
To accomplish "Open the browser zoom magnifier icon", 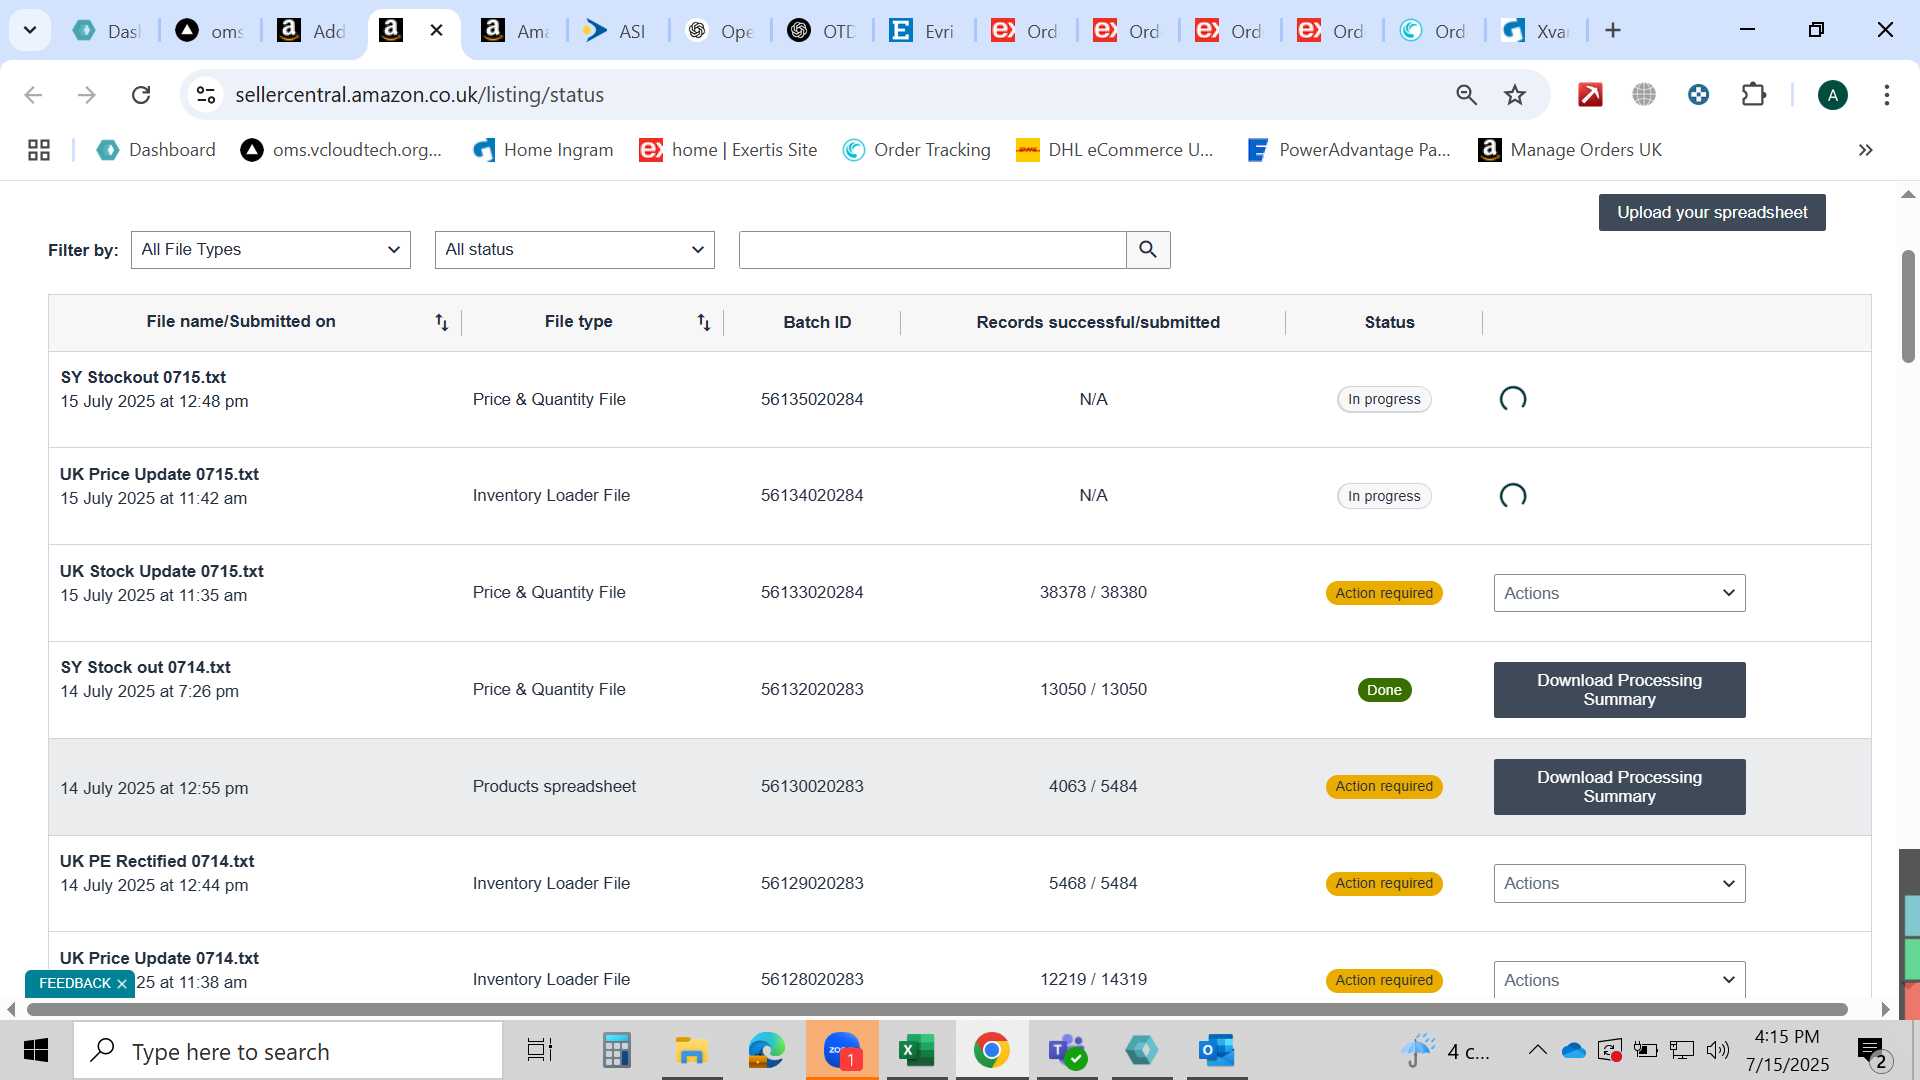I will (1466, 95).
